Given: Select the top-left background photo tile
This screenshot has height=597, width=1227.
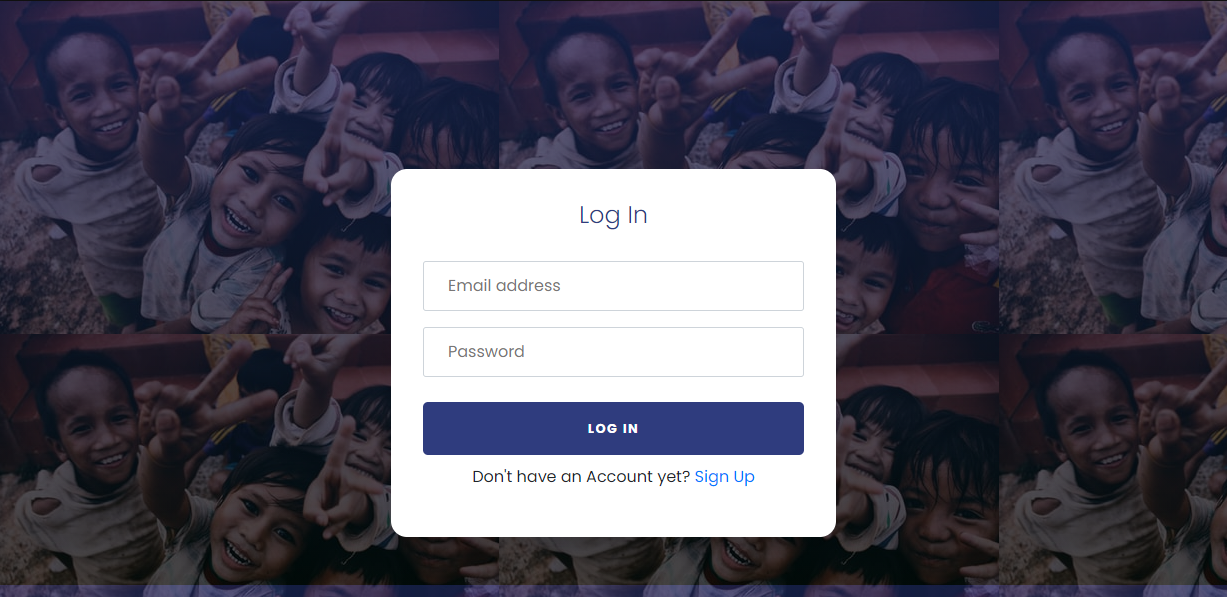Looking at the screenshot, I should (x=250, y=167).
